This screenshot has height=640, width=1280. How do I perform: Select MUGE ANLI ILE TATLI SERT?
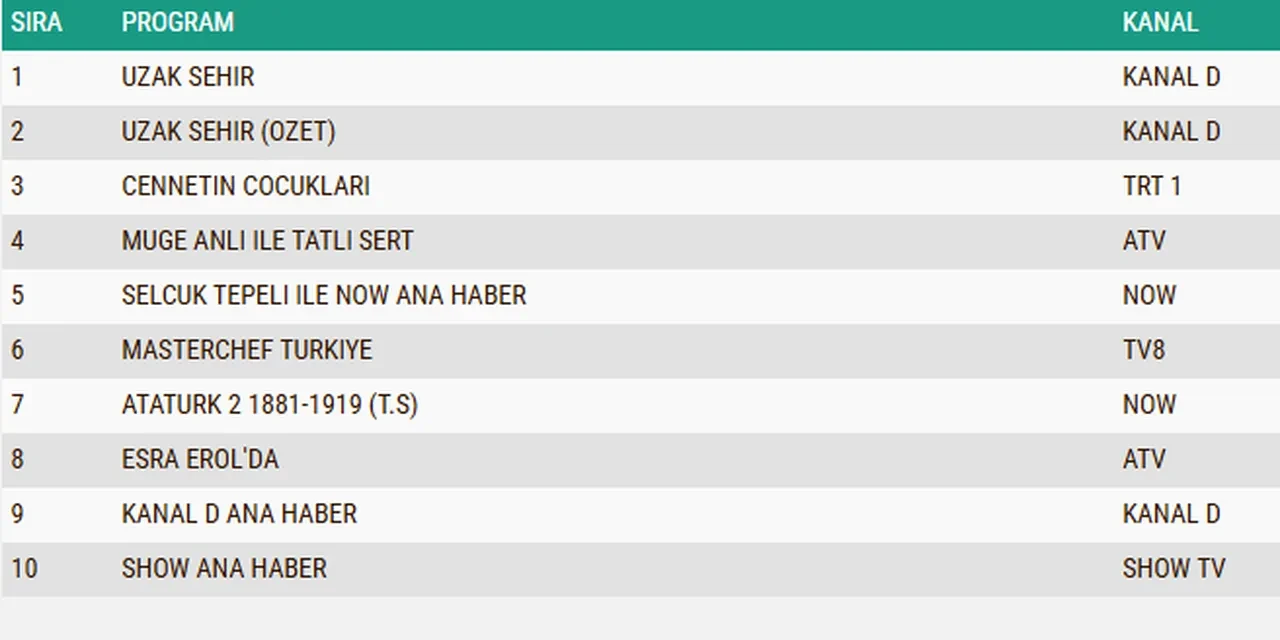pyautogui.click(x=267, y=241)
